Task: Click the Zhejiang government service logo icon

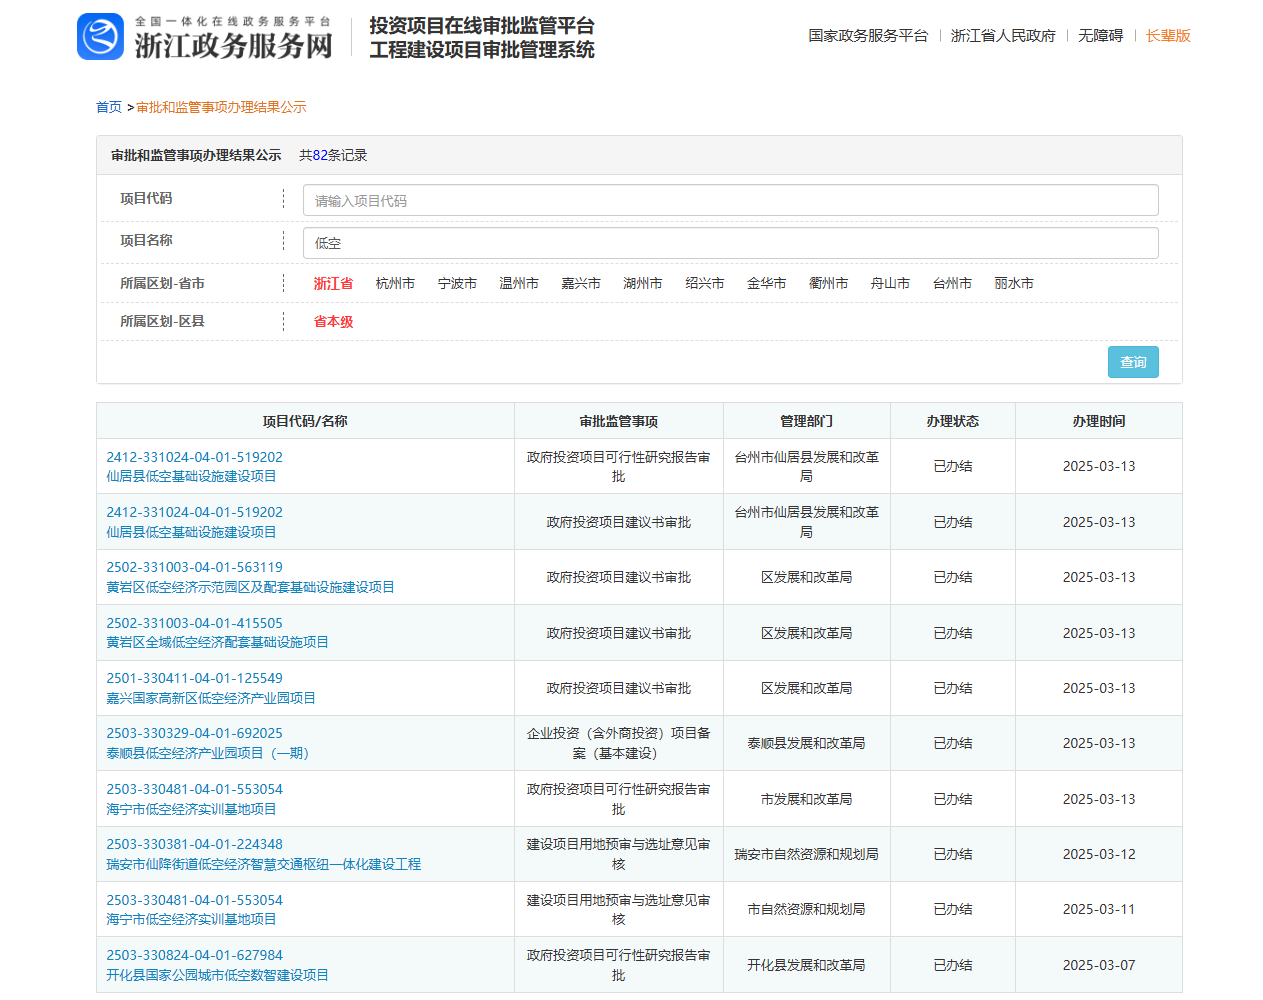Action: click(x=100, y=37)
